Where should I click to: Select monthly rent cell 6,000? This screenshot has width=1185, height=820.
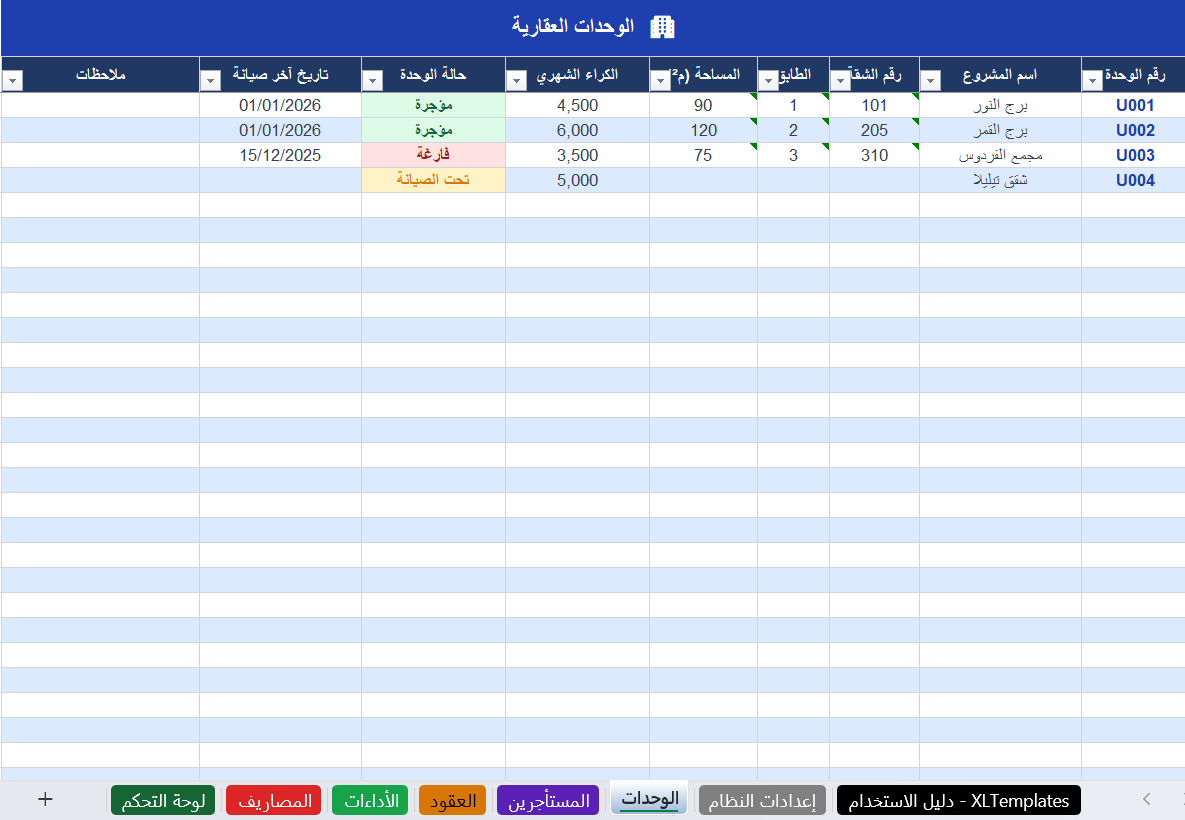(x=577, y=130)
